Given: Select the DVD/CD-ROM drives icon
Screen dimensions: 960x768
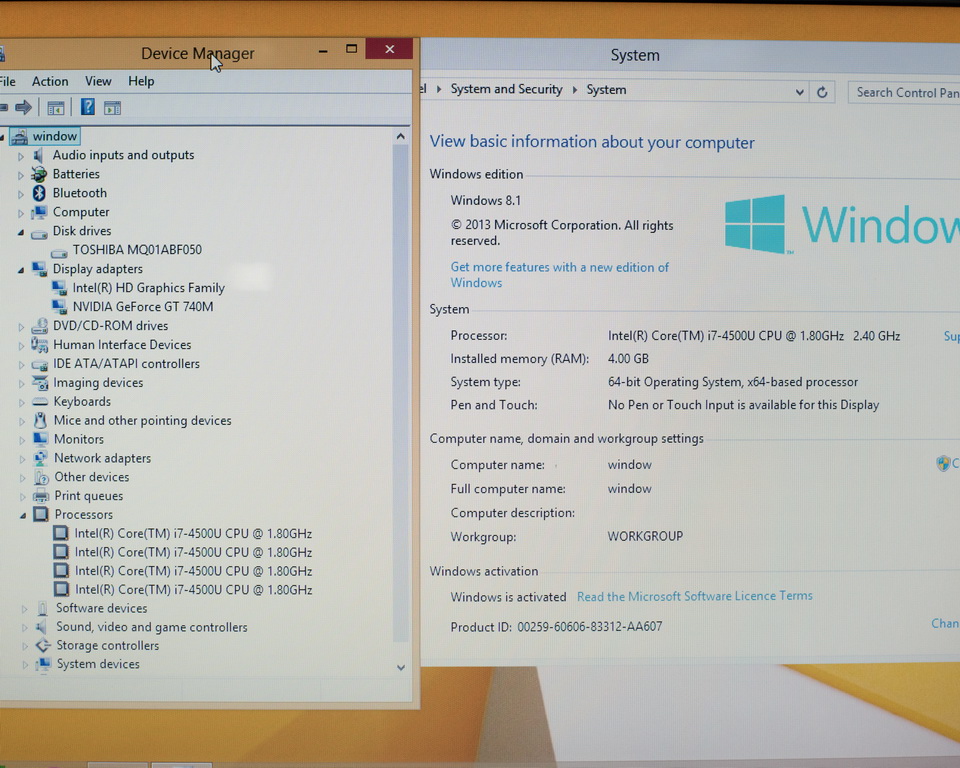Looking at the screenshot, I should pyautogui.click(x=40, y=326).
